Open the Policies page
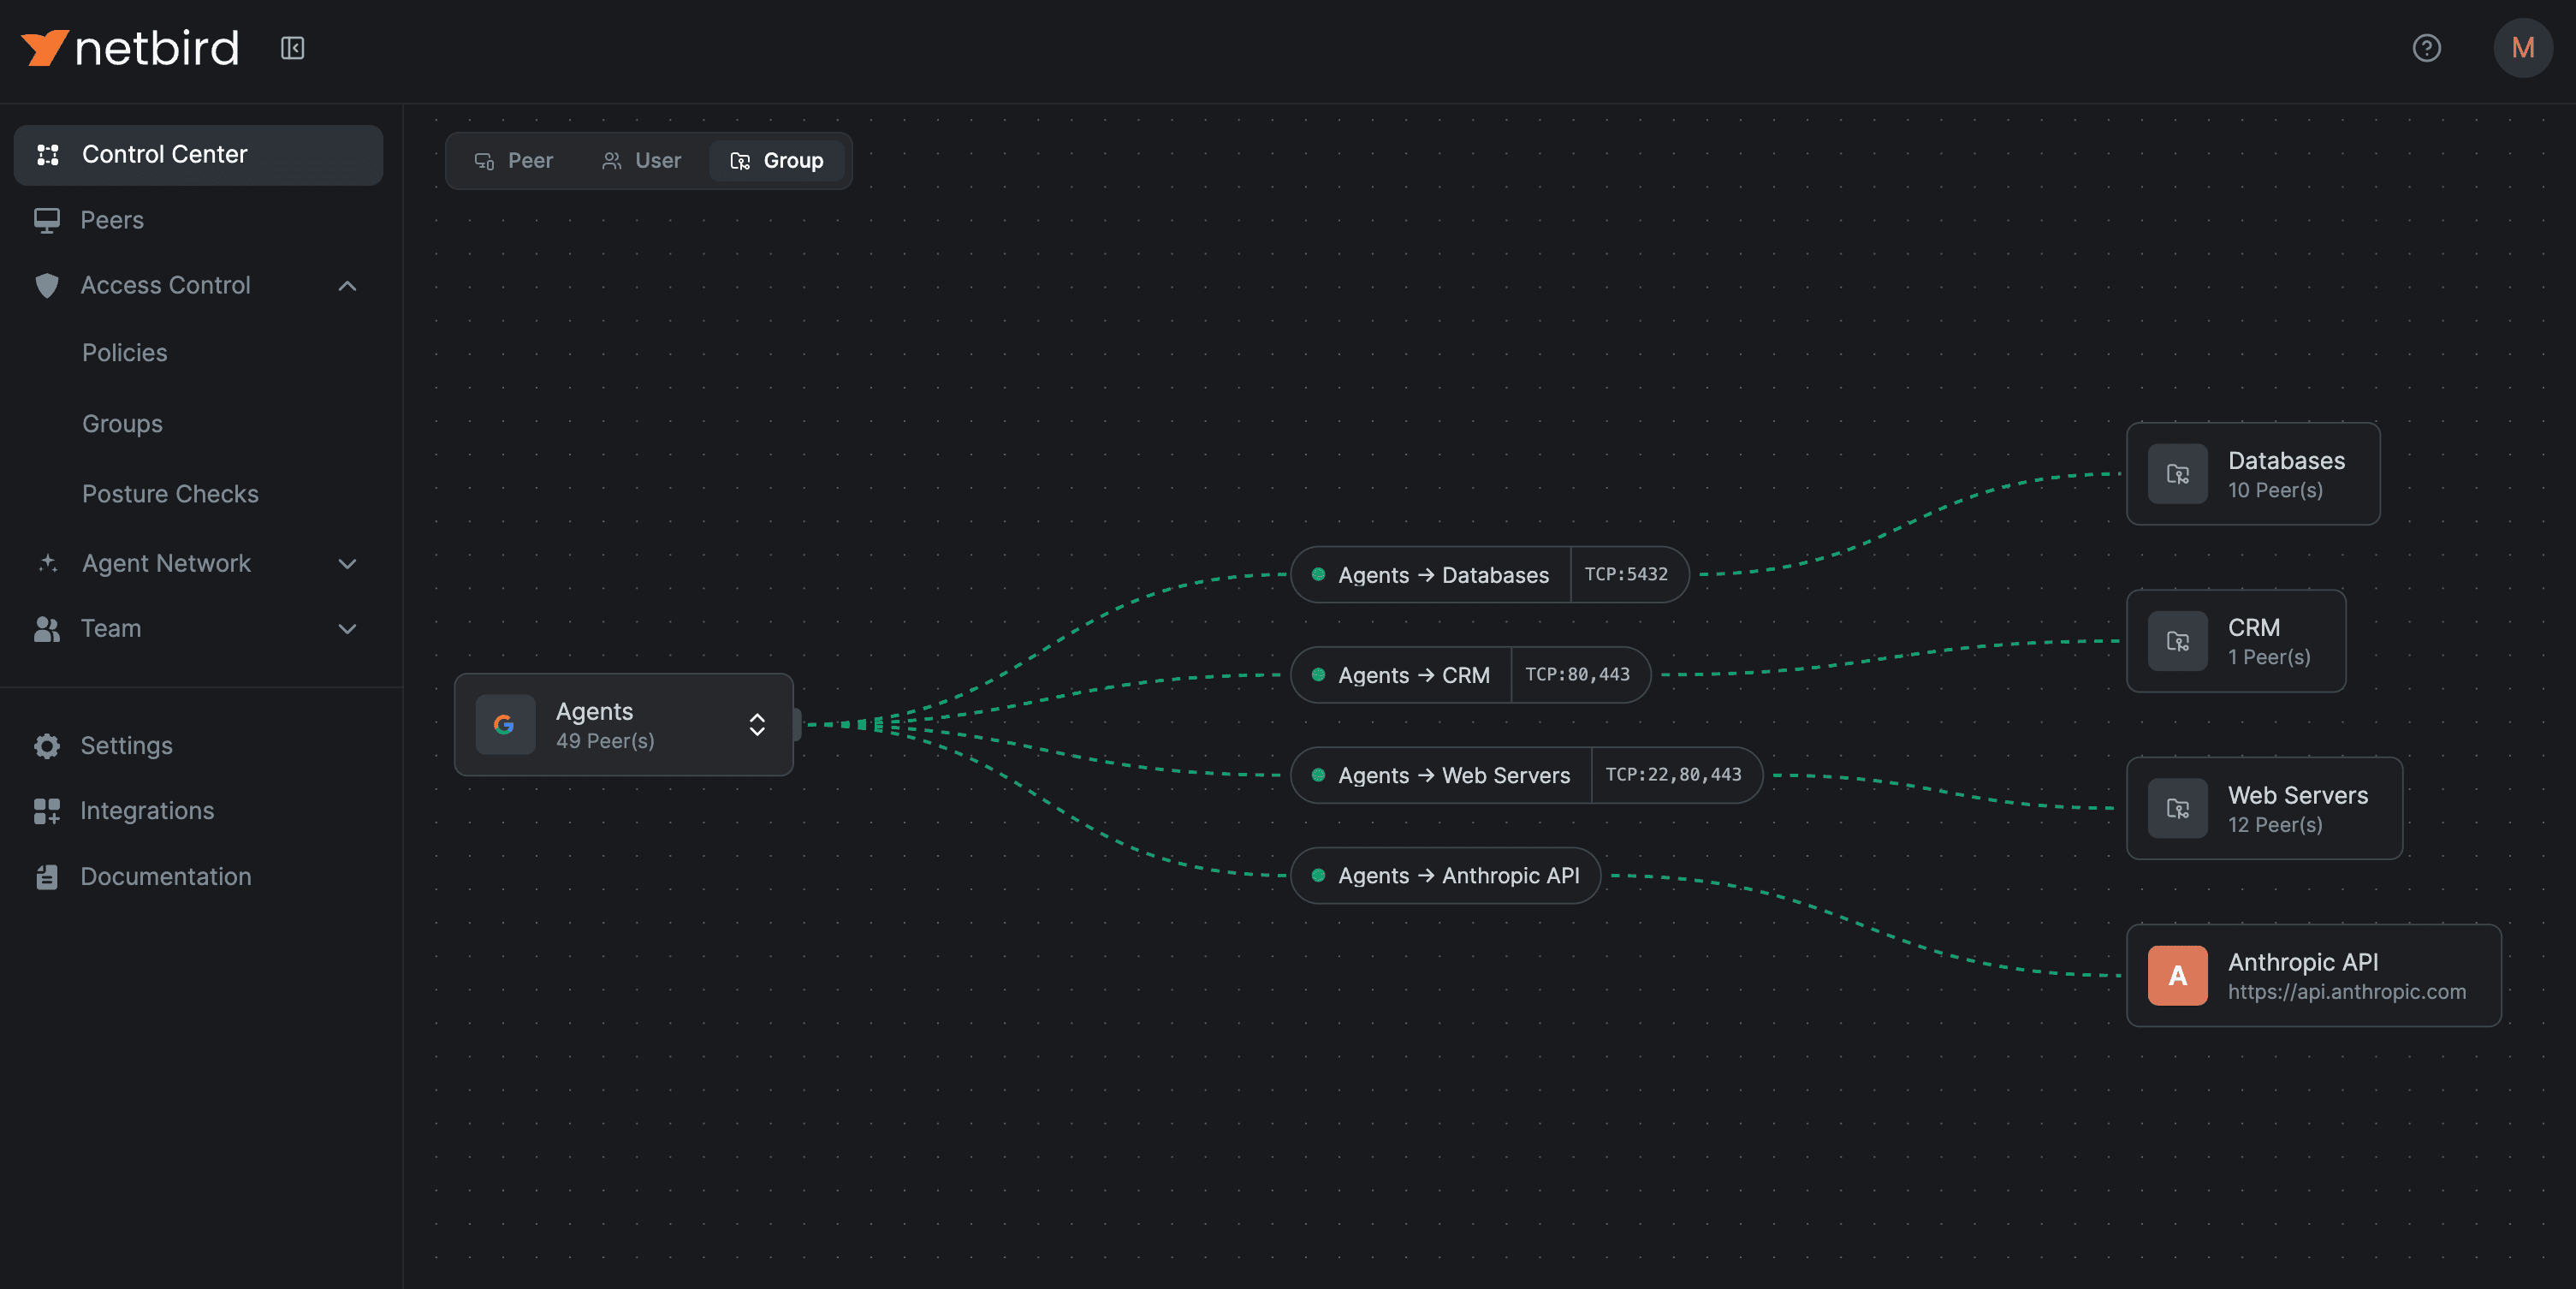The image size is (2576, 1289). click(125, 353)
